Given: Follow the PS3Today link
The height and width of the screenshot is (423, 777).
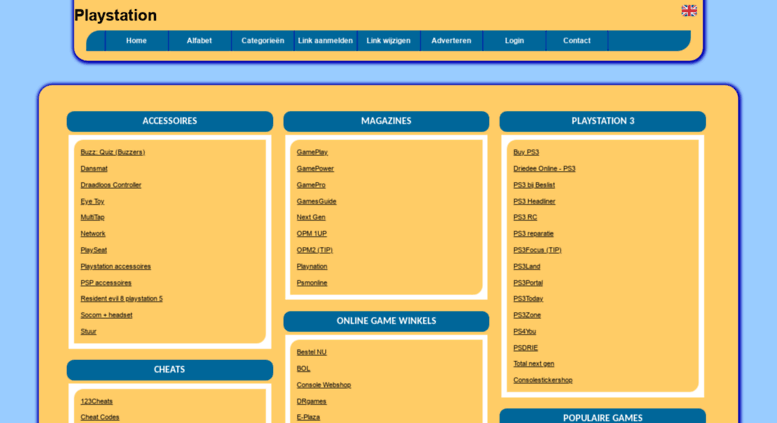Looking at the screenshot, I should point(528,298).
